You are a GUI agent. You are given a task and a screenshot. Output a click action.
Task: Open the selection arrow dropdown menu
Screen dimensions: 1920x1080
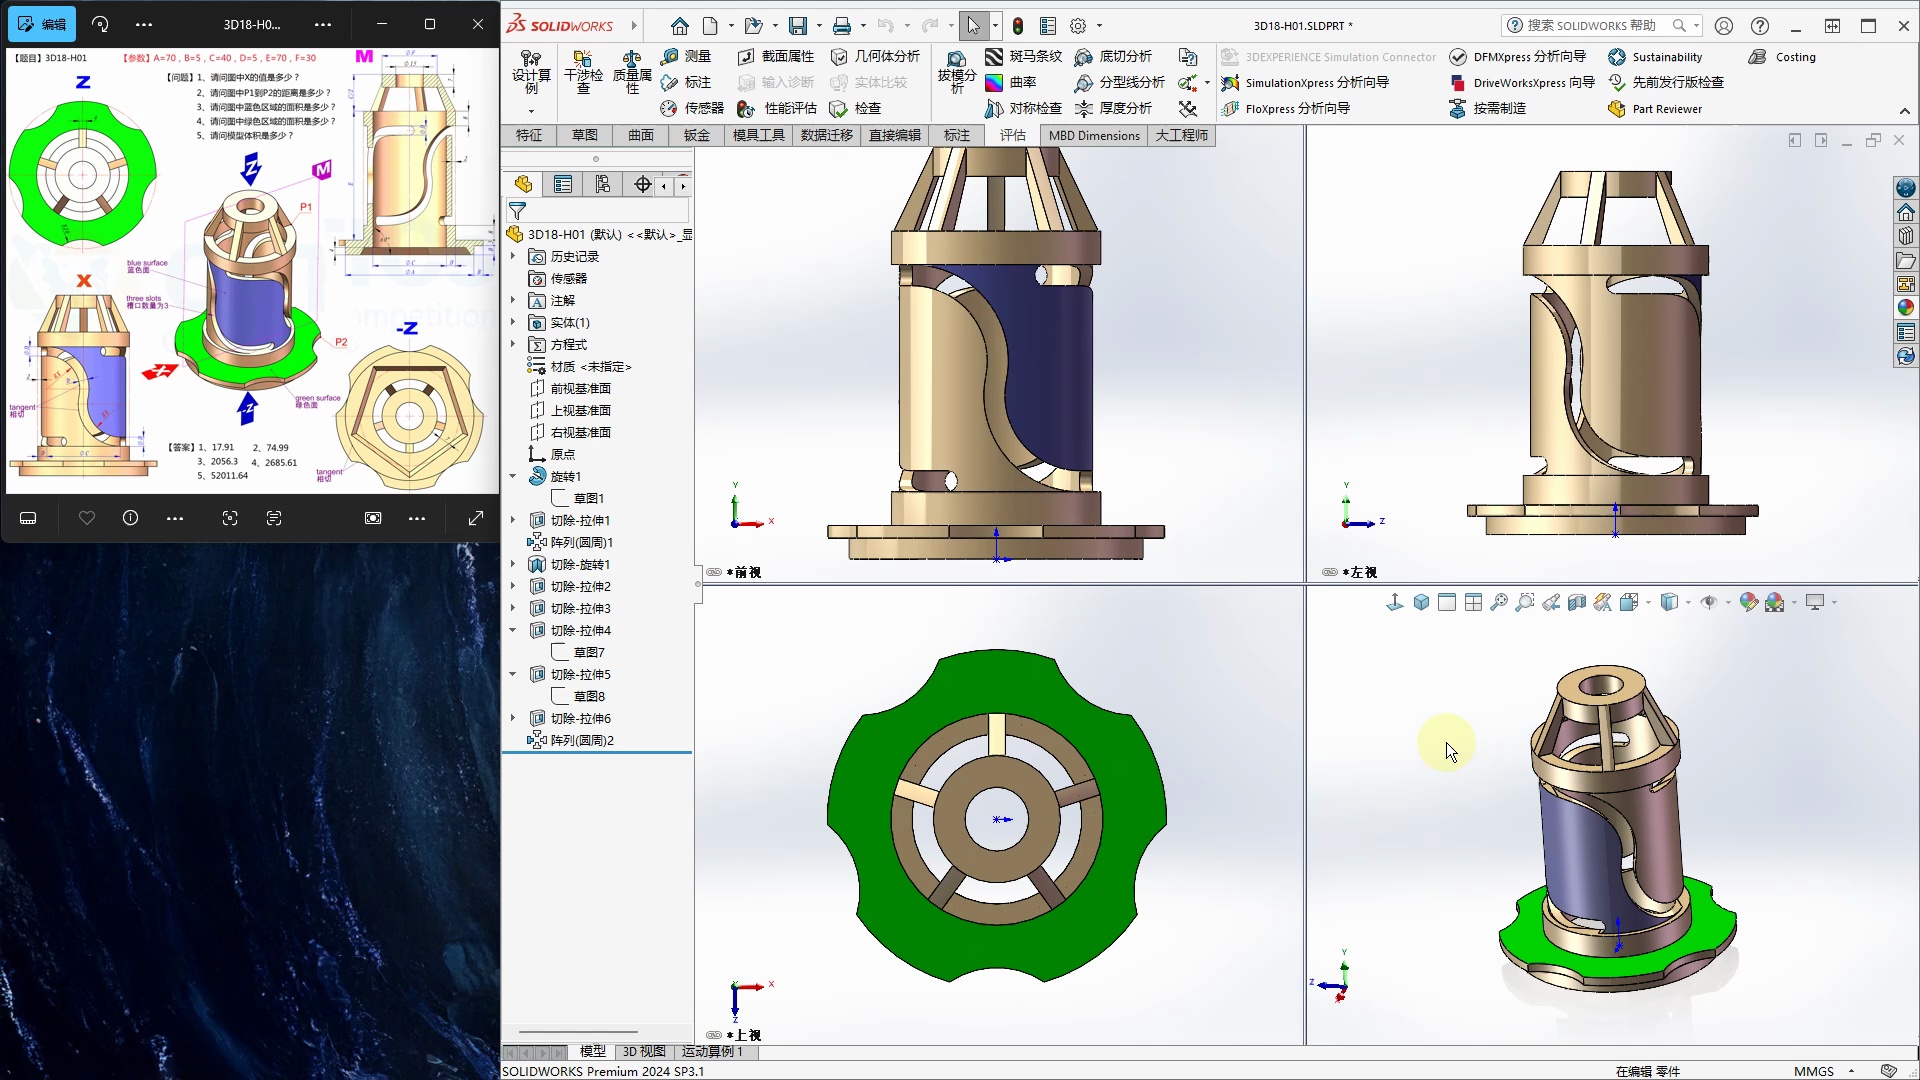(x=996, y=26)
